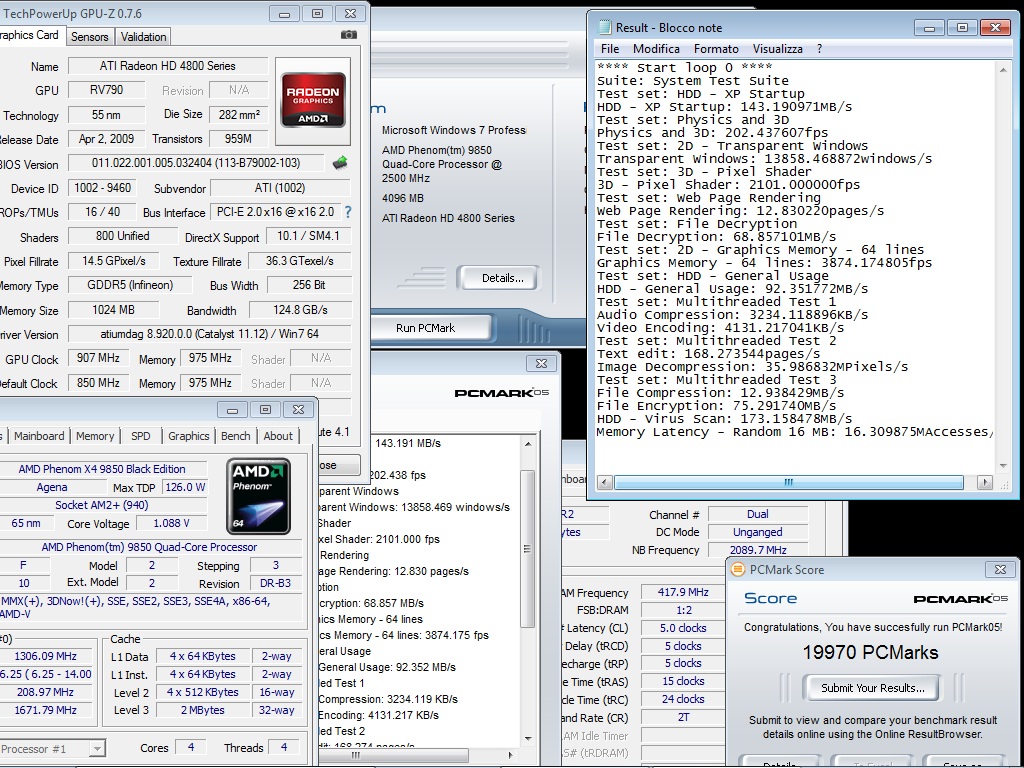
Task: Click the Notepad horizontal scrollbar thumb
Action: 788,483
